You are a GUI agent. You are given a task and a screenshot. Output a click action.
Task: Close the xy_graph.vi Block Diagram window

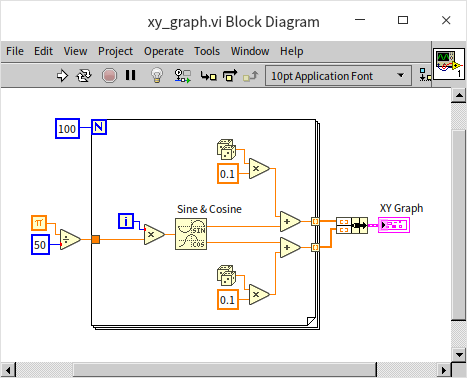[x=446, y=20]
